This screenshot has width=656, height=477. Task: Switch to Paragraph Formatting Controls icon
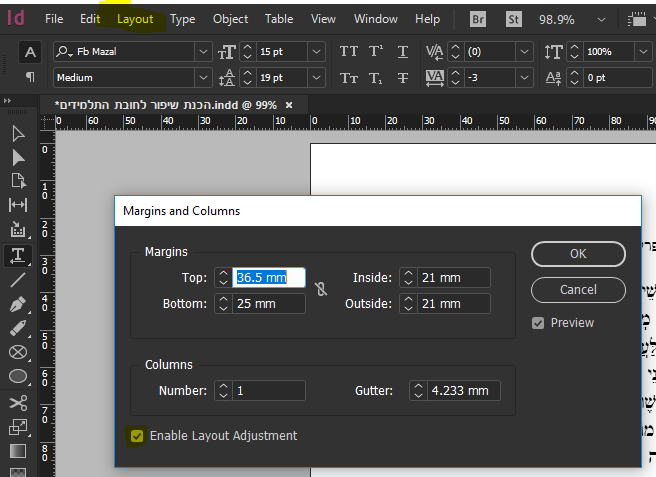[x=30, y=77]
